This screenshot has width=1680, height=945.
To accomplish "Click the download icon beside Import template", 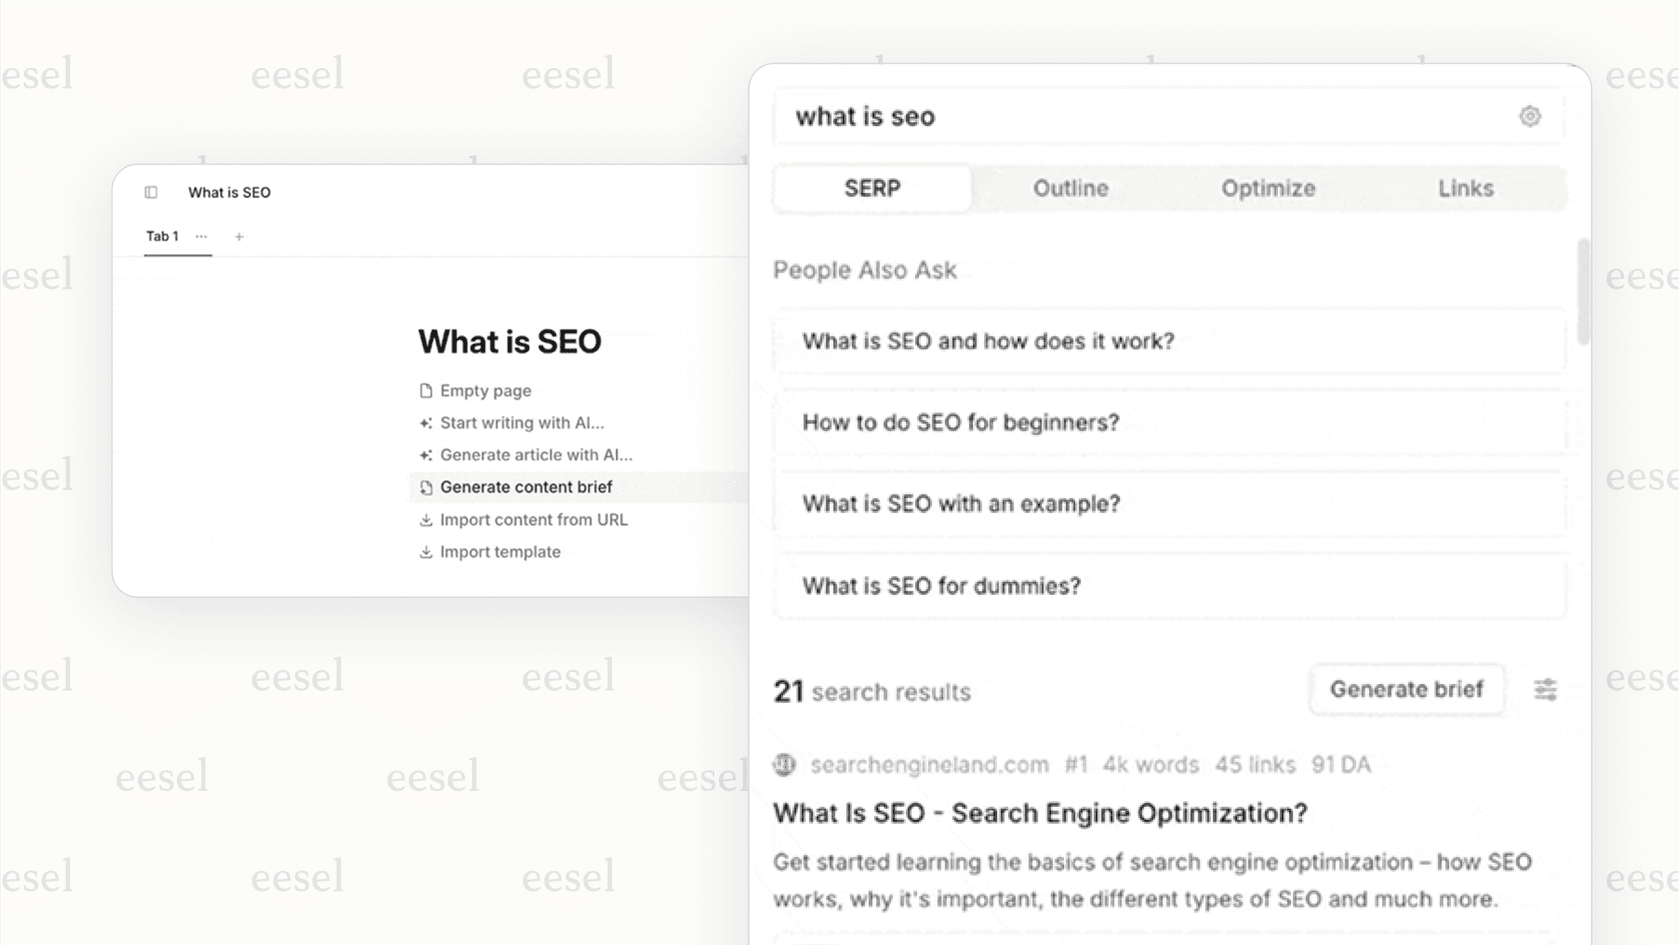I will [x=426, y=551].
